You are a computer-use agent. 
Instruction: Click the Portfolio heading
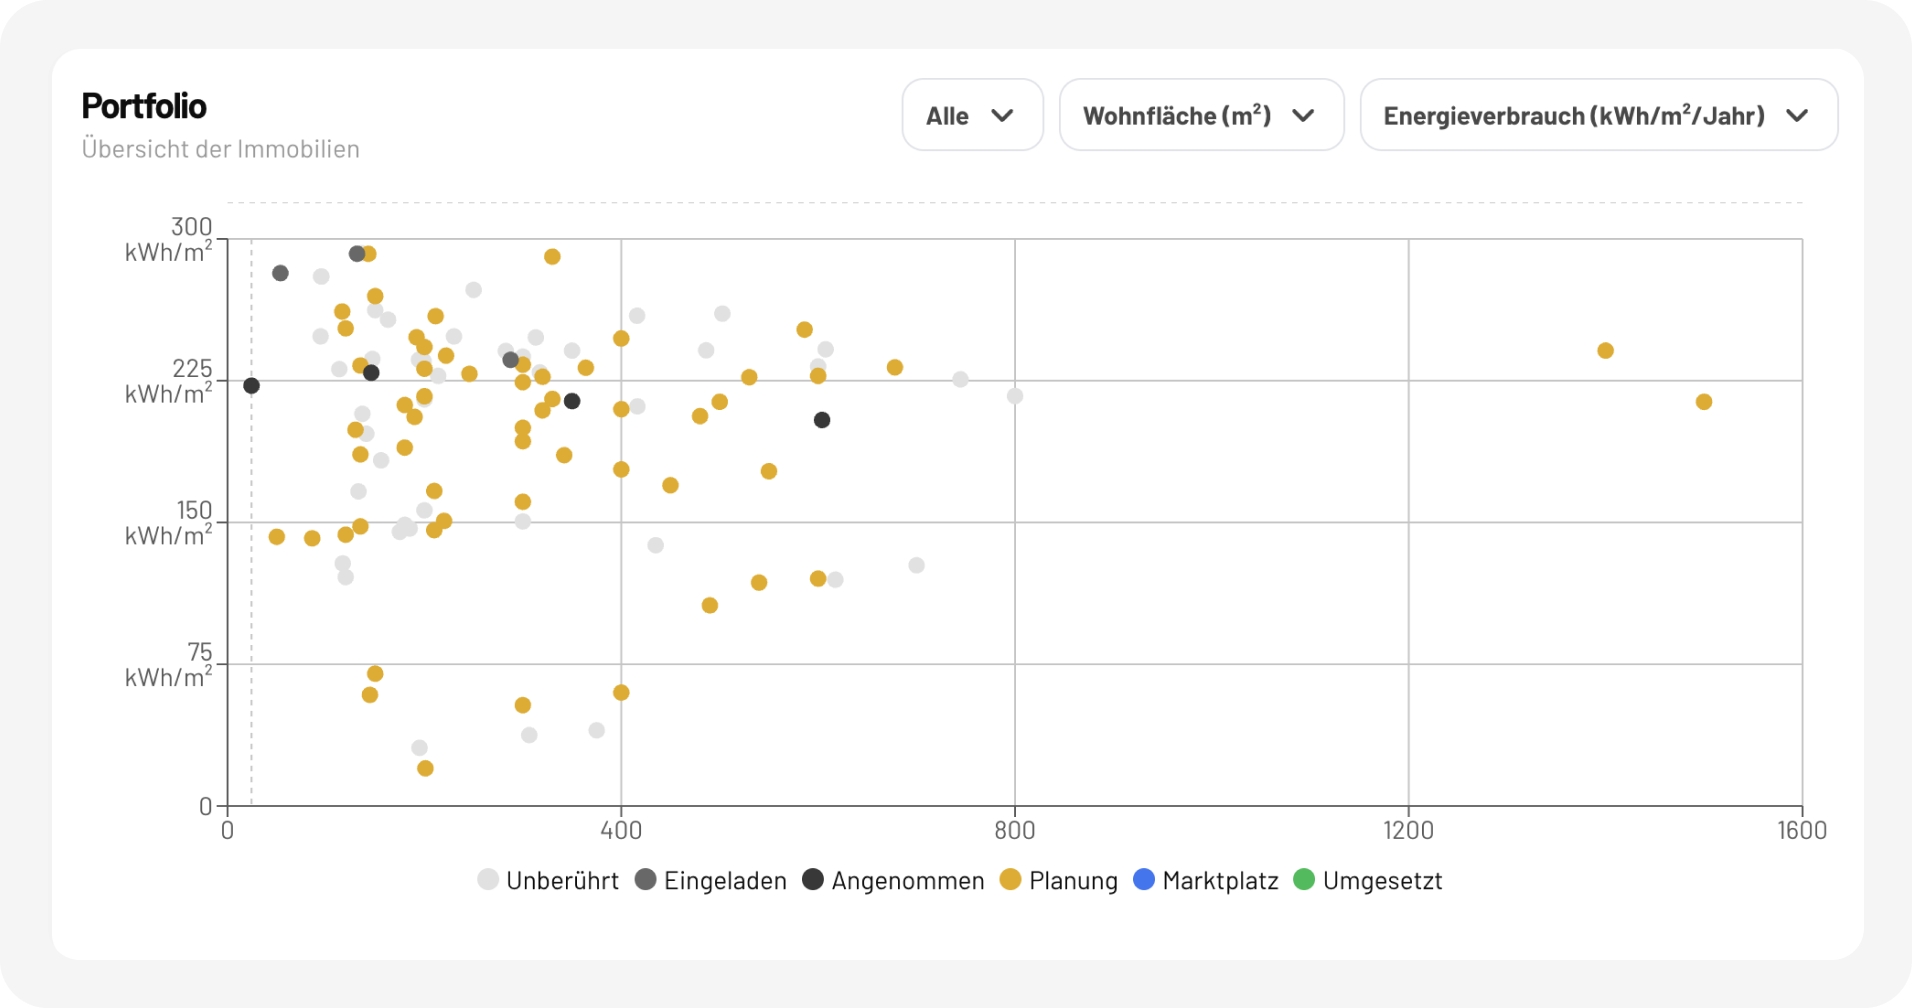click(144, 106)
